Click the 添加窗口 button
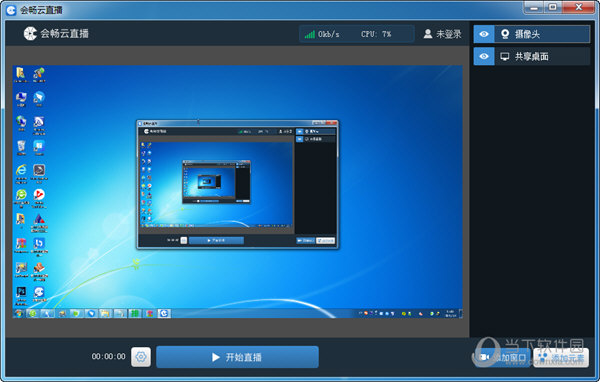This screenshot has height=382, width=600. click(503, 358)
